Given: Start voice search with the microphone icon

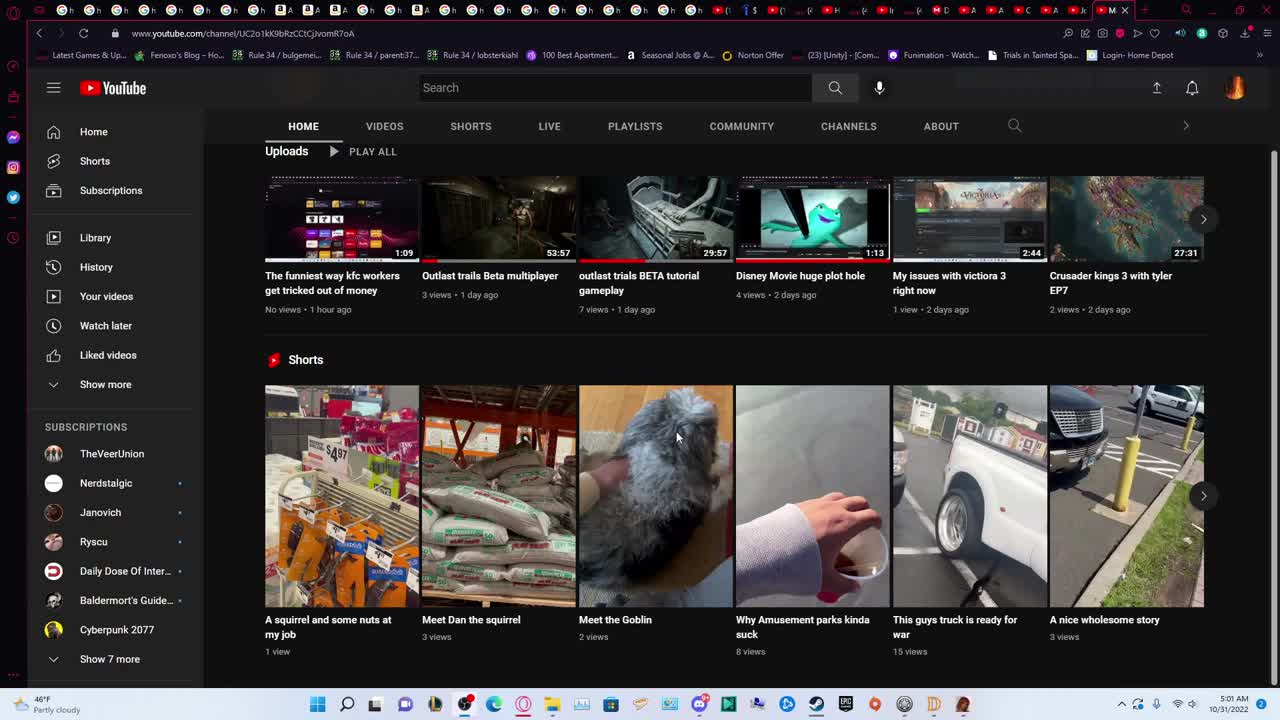Looking at the screenshot, I should (x=879, y=88).
